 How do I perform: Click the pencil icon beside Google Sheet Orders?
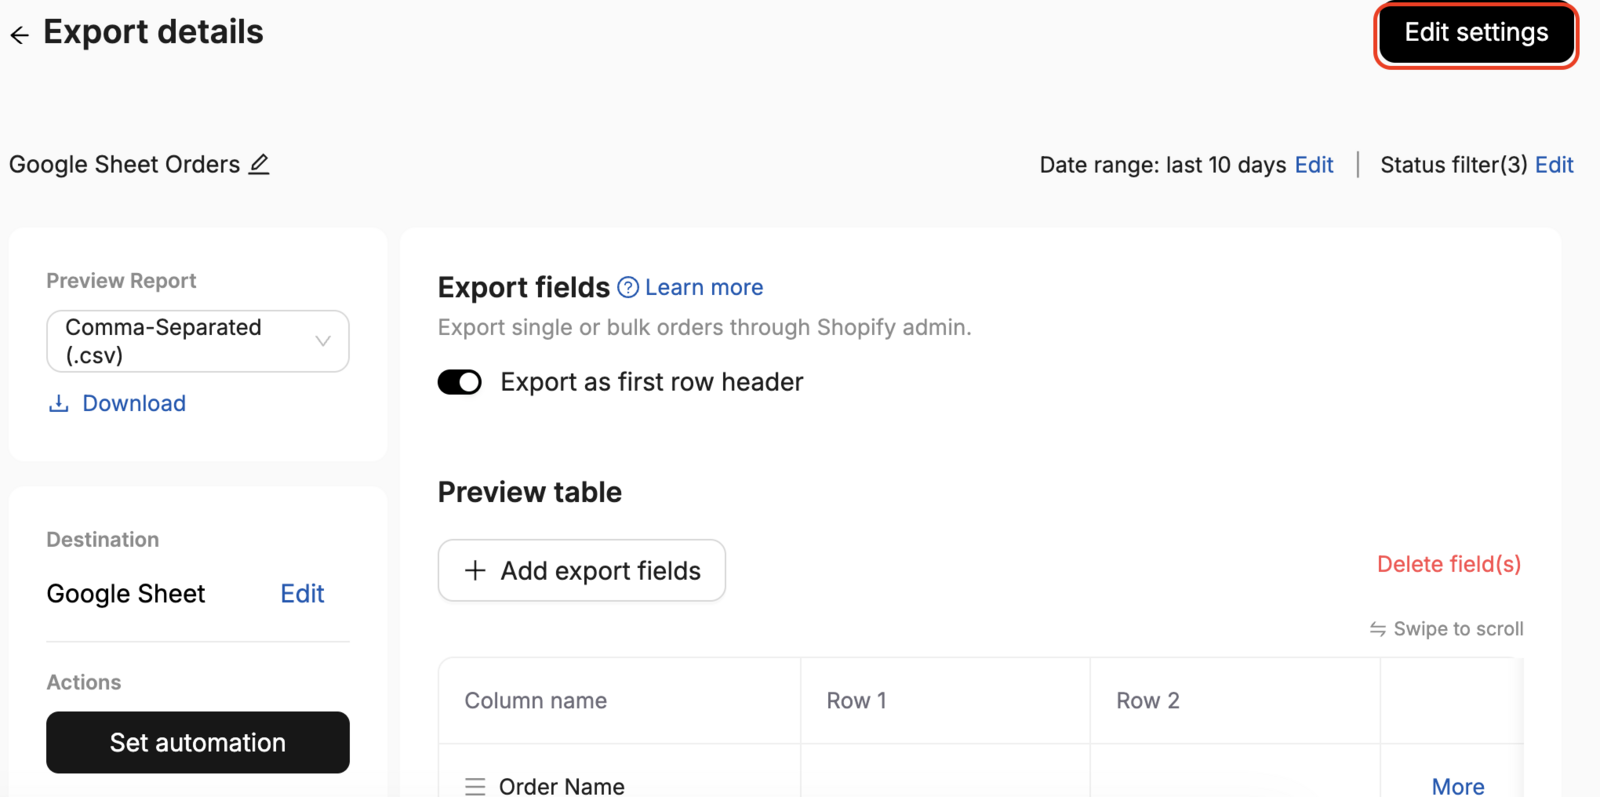[x=259, y=164]
